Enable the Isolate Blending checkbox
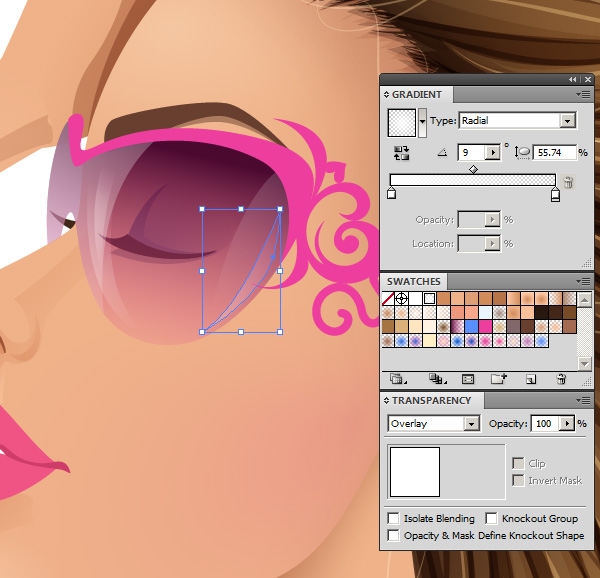 tap(394, 519)
